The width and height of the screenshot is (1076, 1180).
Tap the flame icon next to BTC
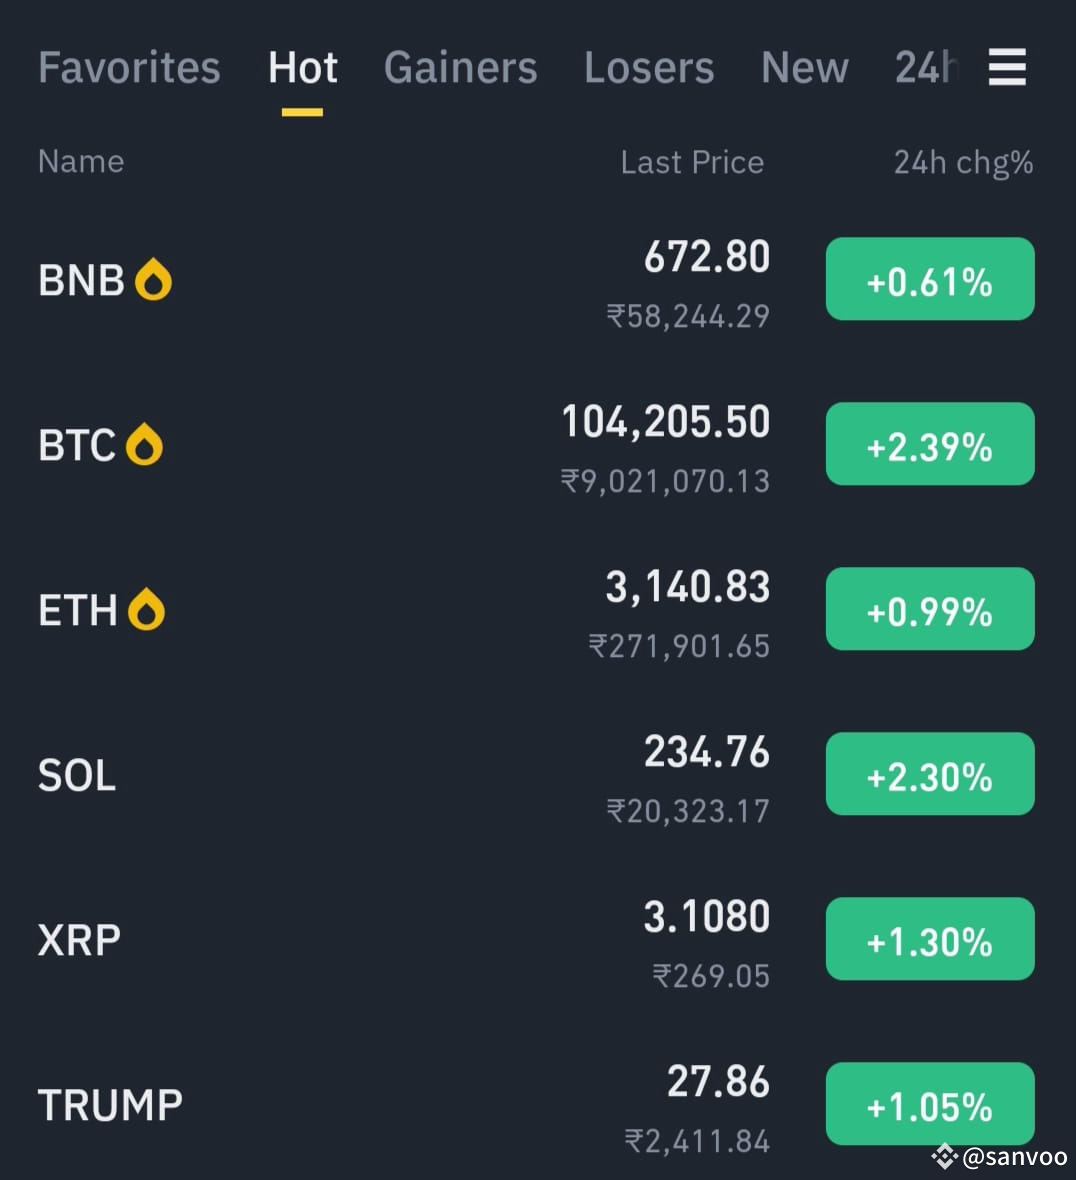click(x=144, y=444)
